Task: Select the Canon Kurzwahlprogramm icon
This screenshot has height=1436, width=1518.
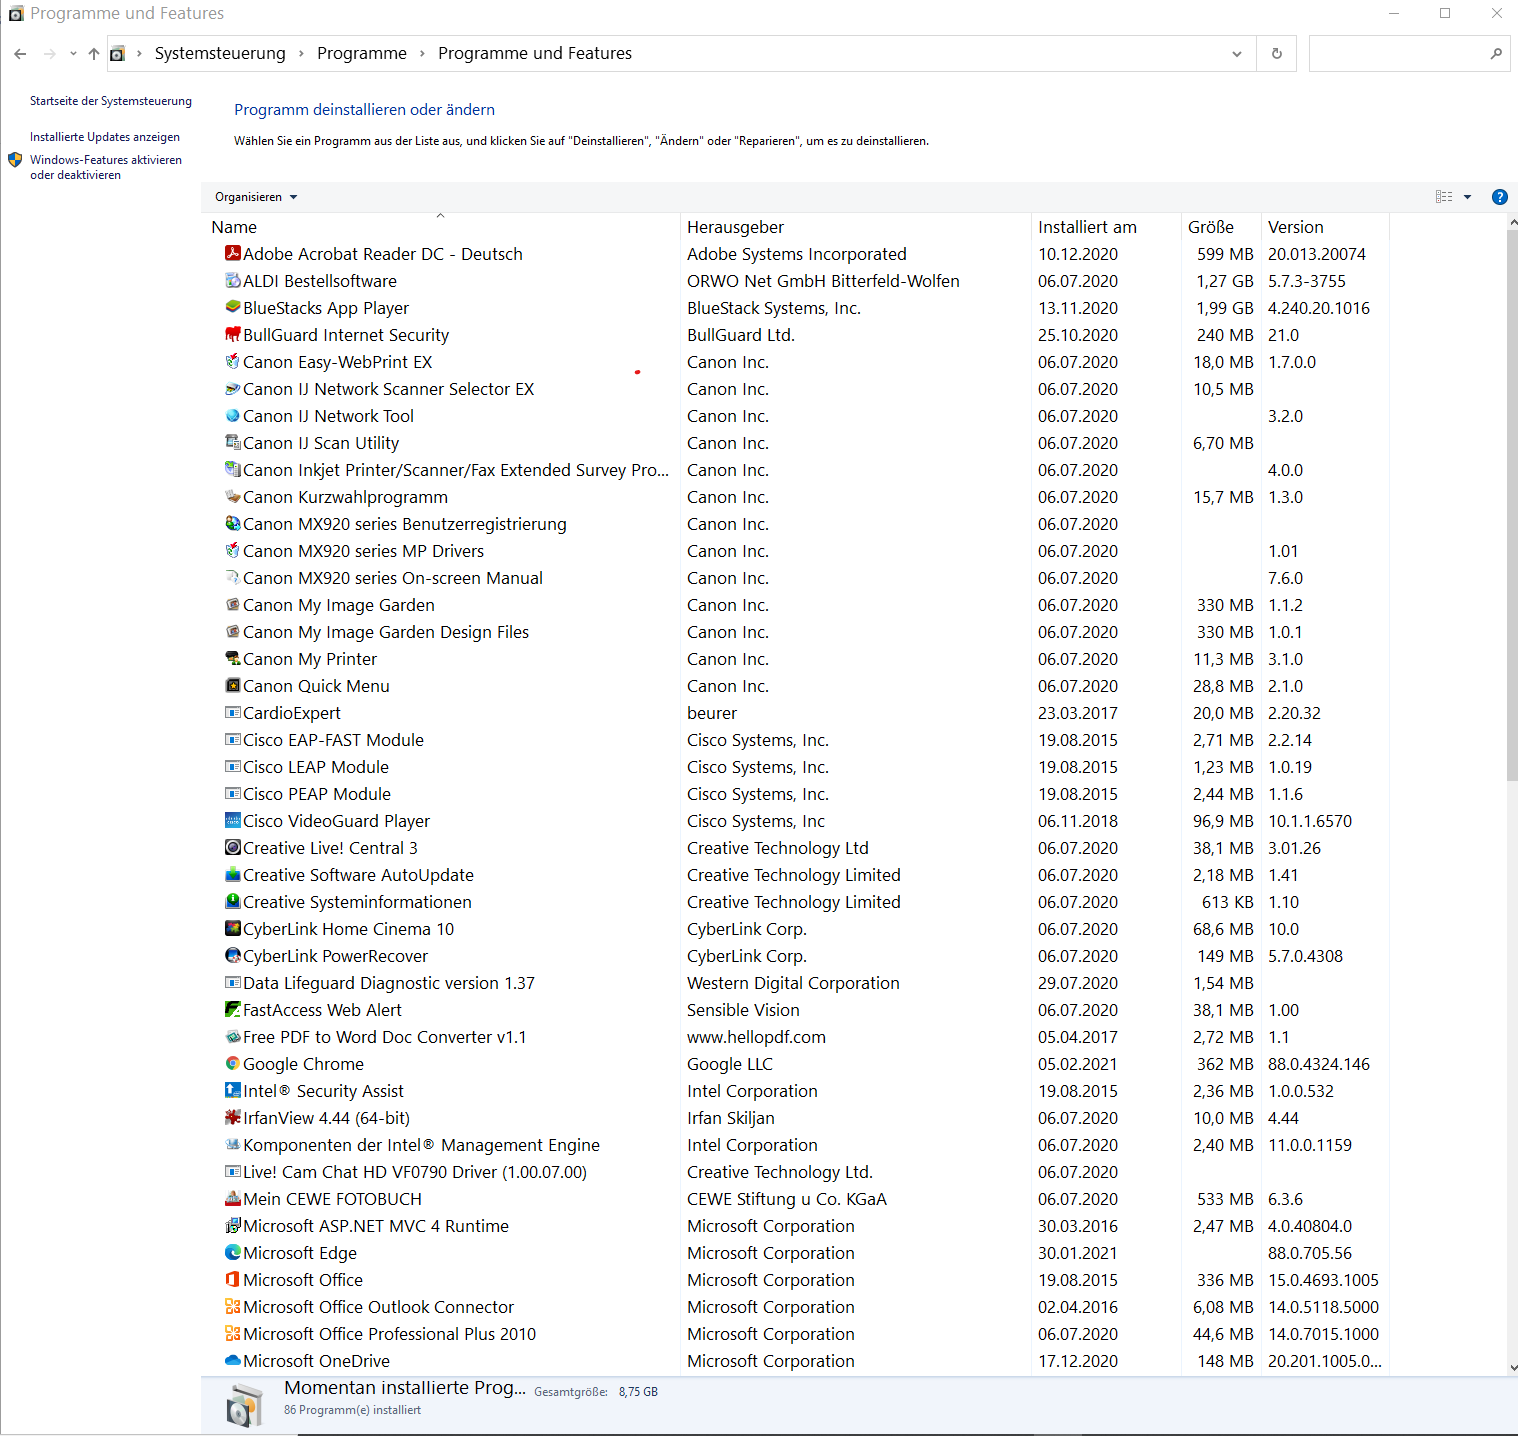Action: pyautogui.click(x=233, y=496)
